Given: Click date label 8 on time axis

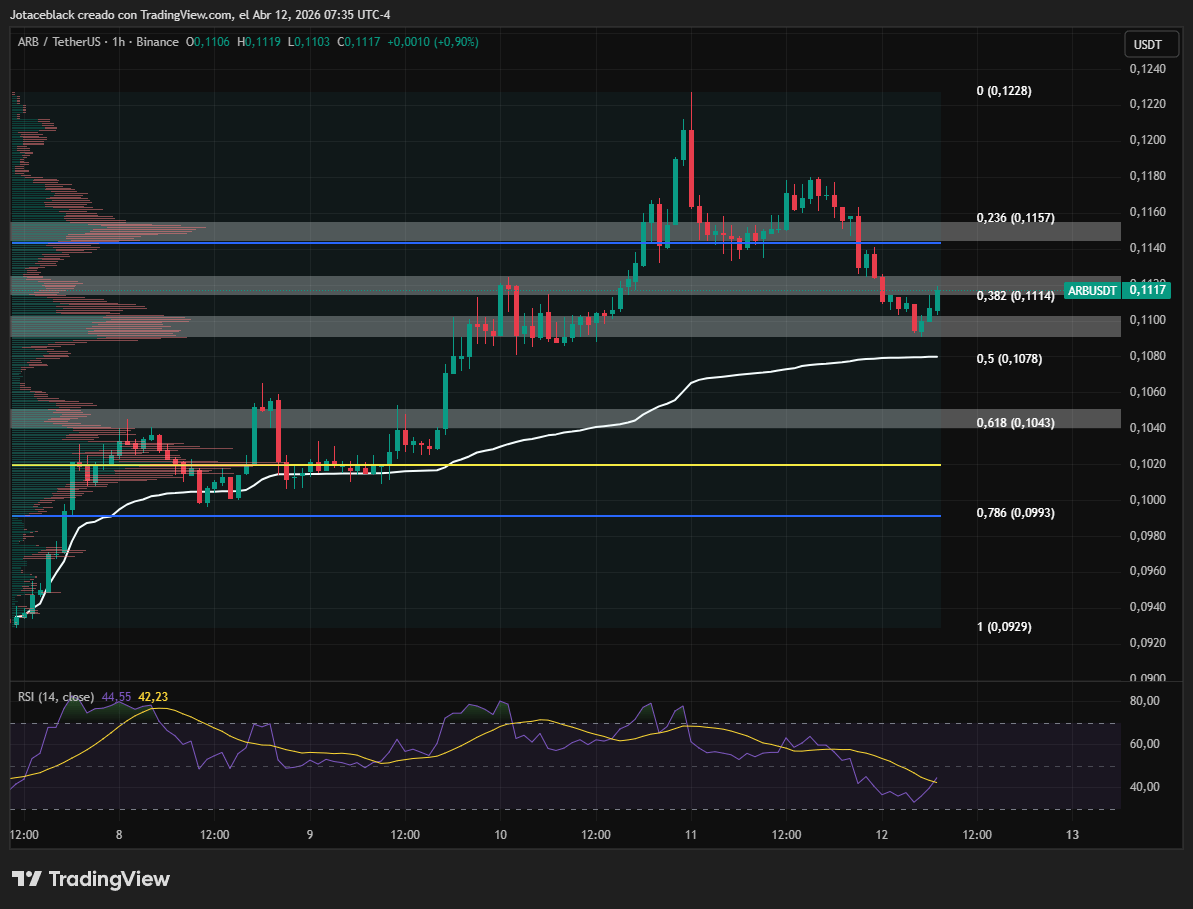Looking at the screenshot, I should tap(119, 834).
